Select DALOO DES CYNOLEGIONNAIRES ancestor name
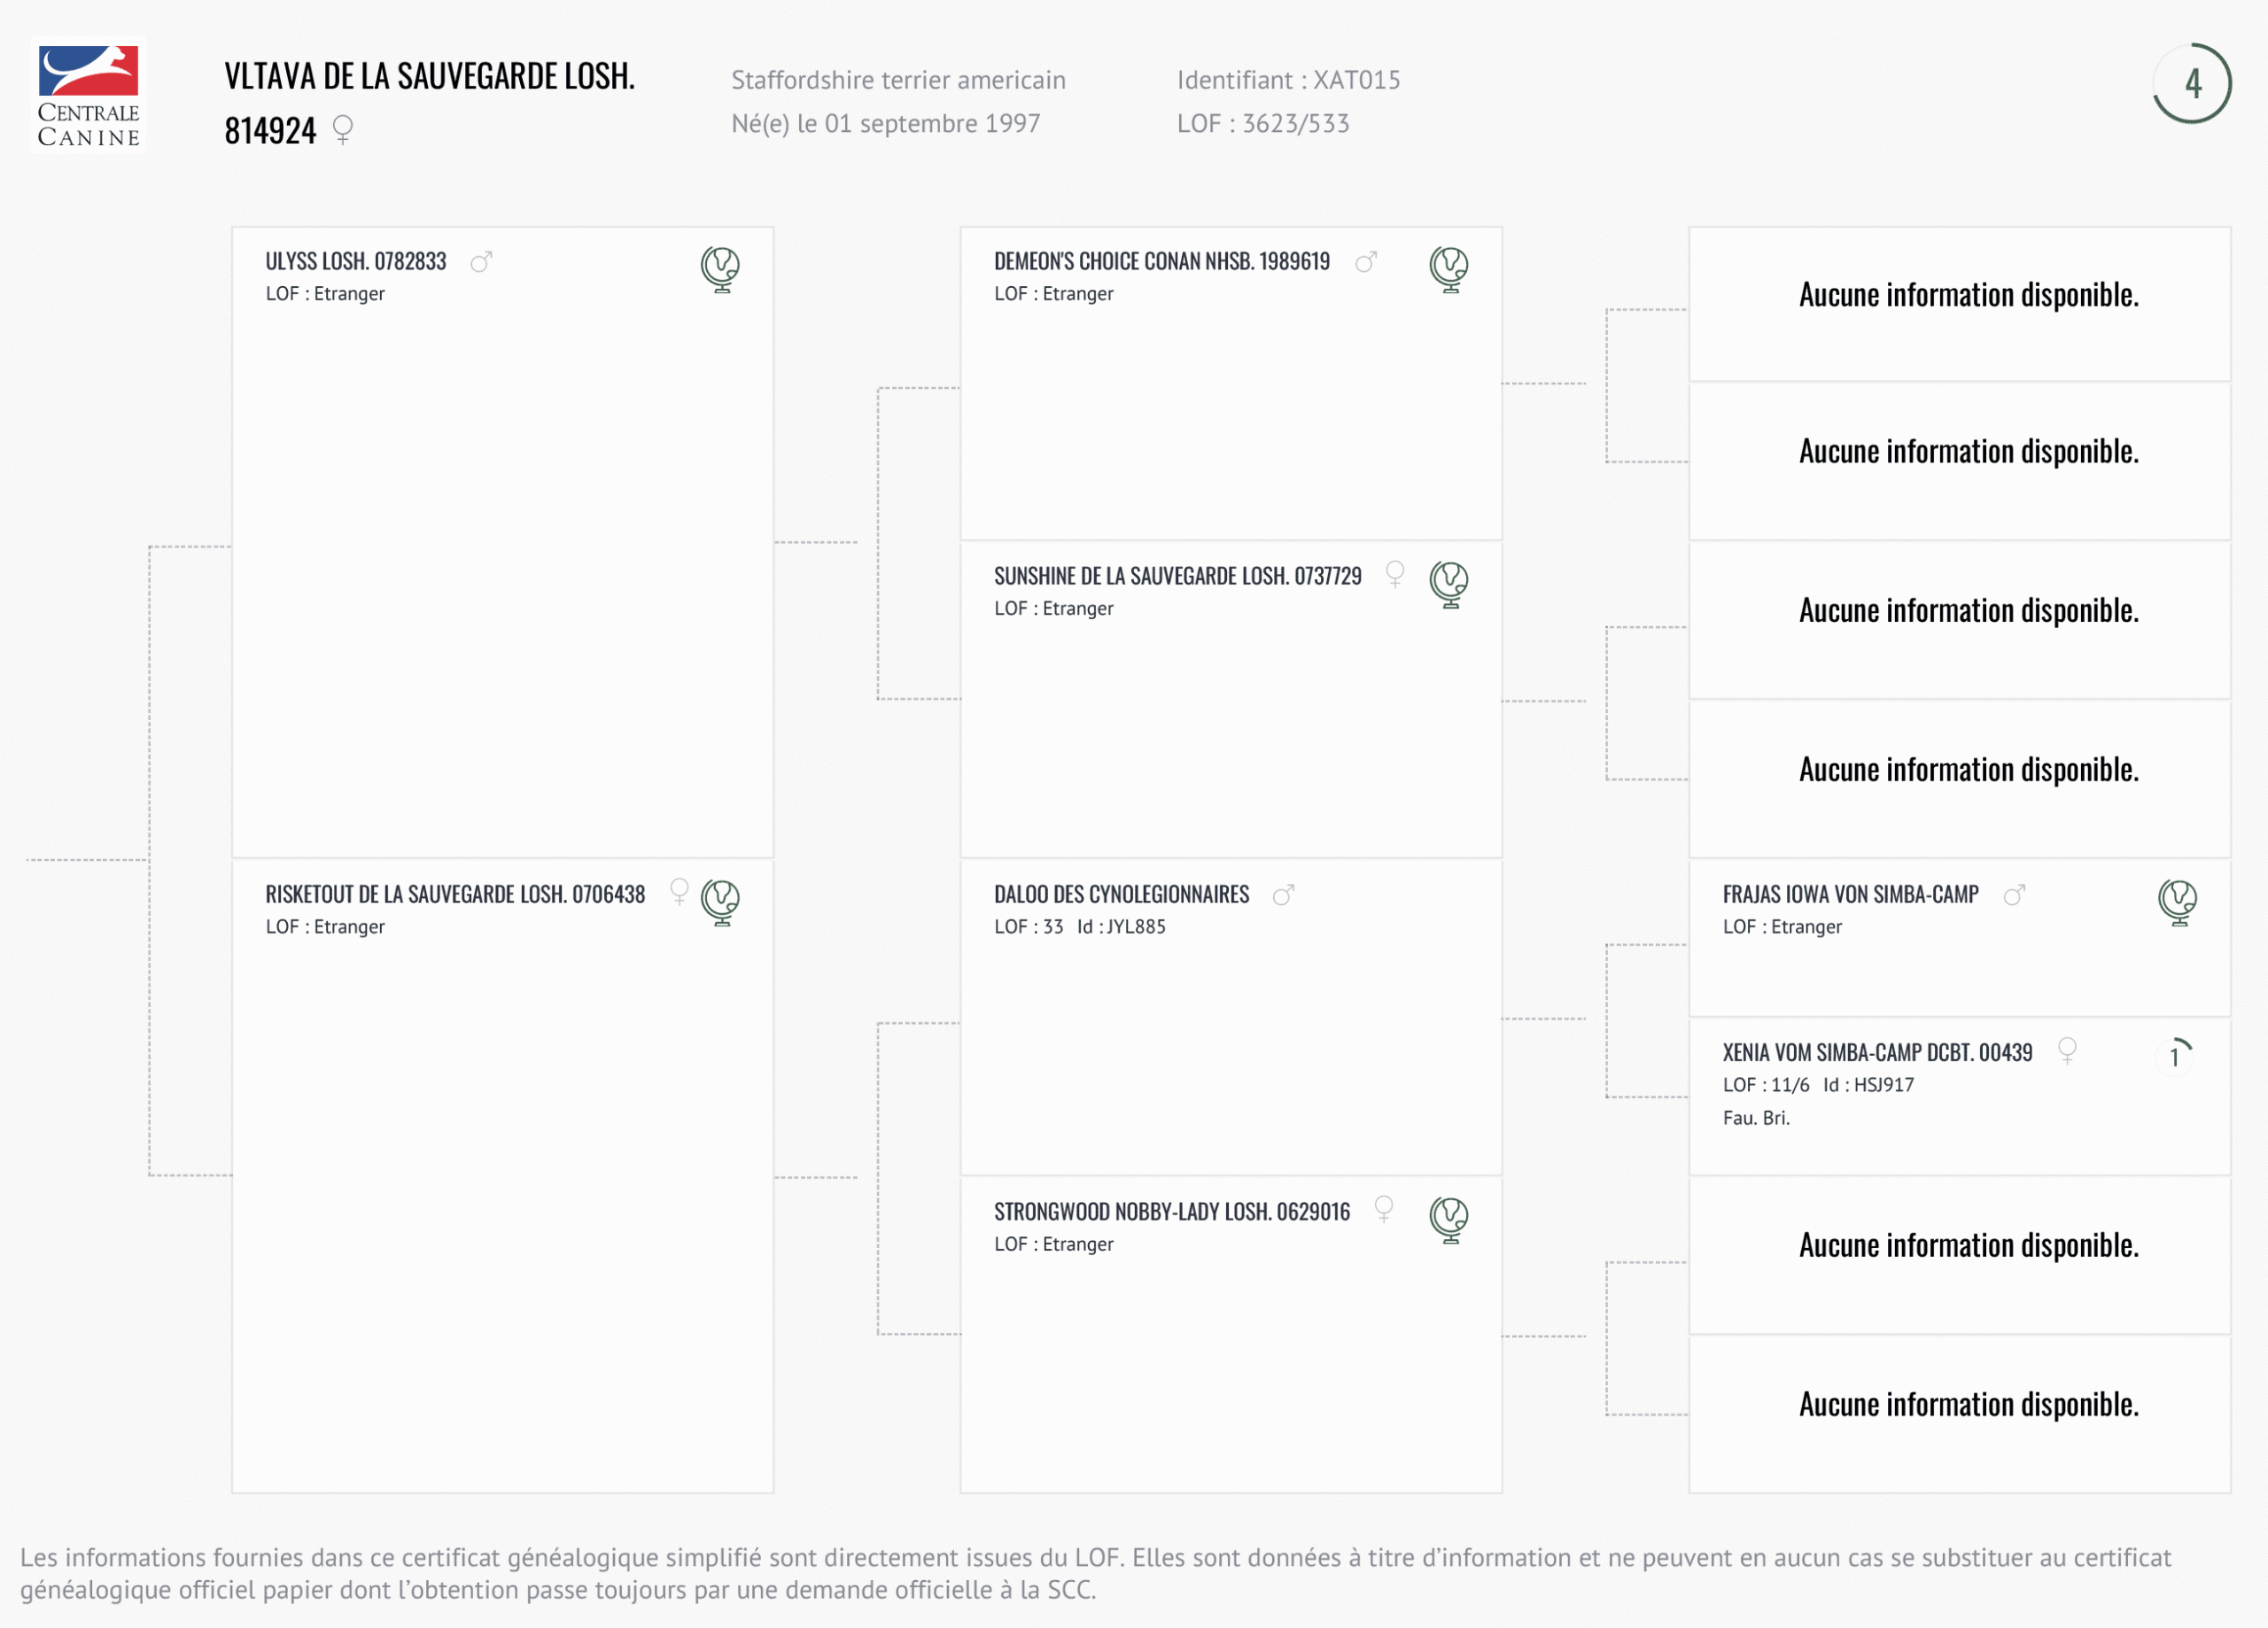This screenshot has width=2268, height=1628. pyautogui.click(x=1121, y=895)
